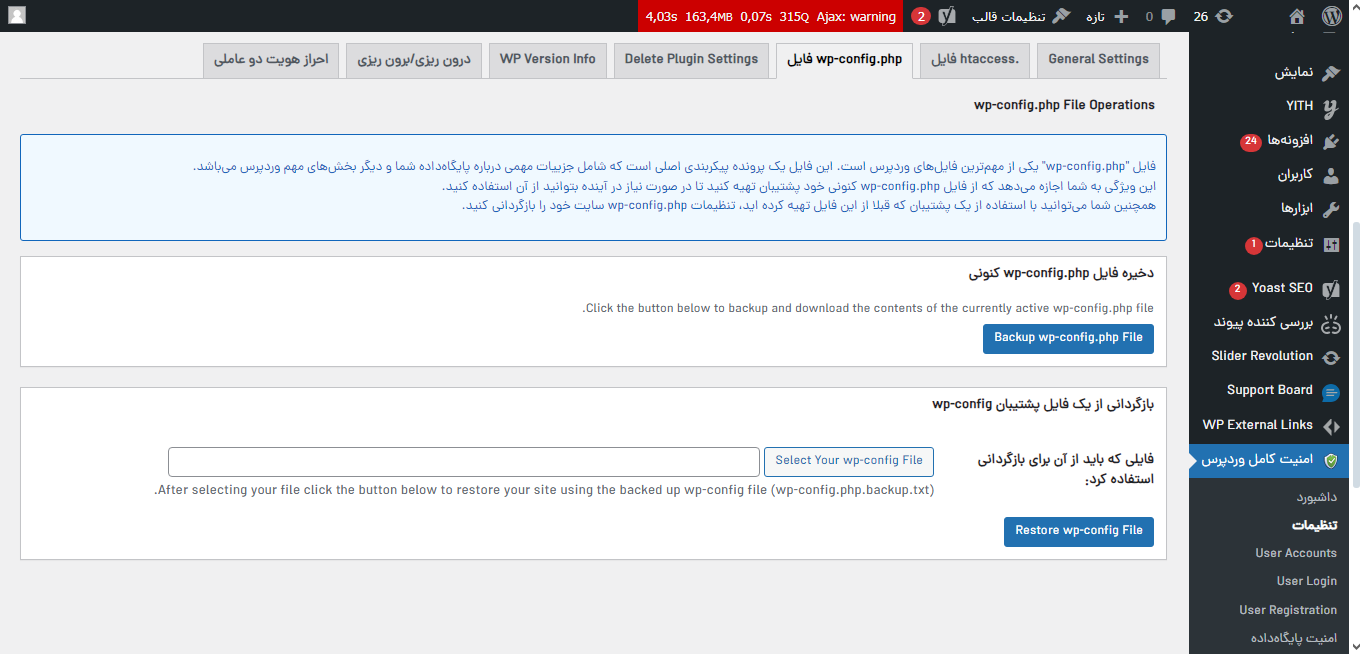Click the Yoast SEO icon in sidebar
The height and width of the screenshot is (654, 1364).
coord(1331,289)
